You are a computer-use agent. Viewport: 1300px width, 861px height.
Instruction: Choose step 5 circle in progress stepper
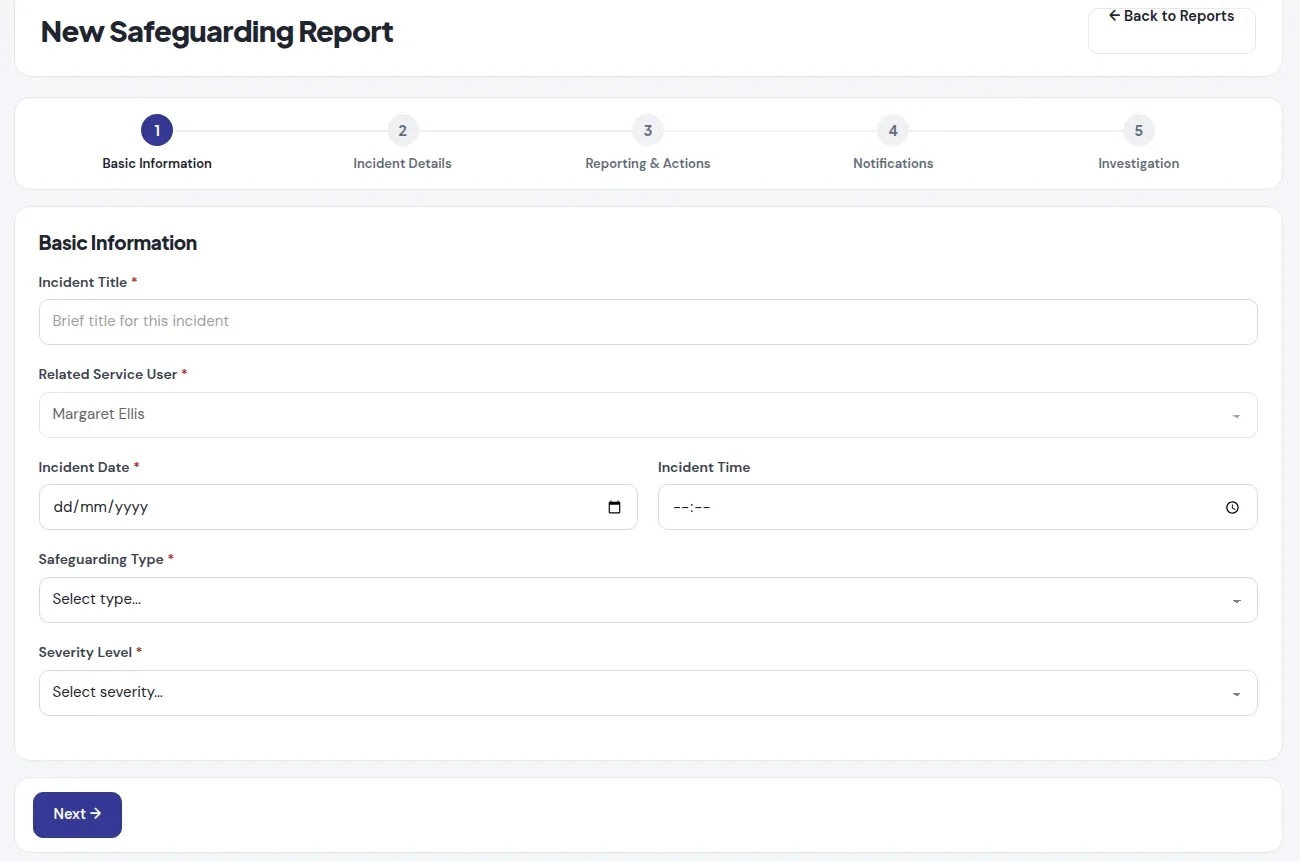(x=1138, y=130)
